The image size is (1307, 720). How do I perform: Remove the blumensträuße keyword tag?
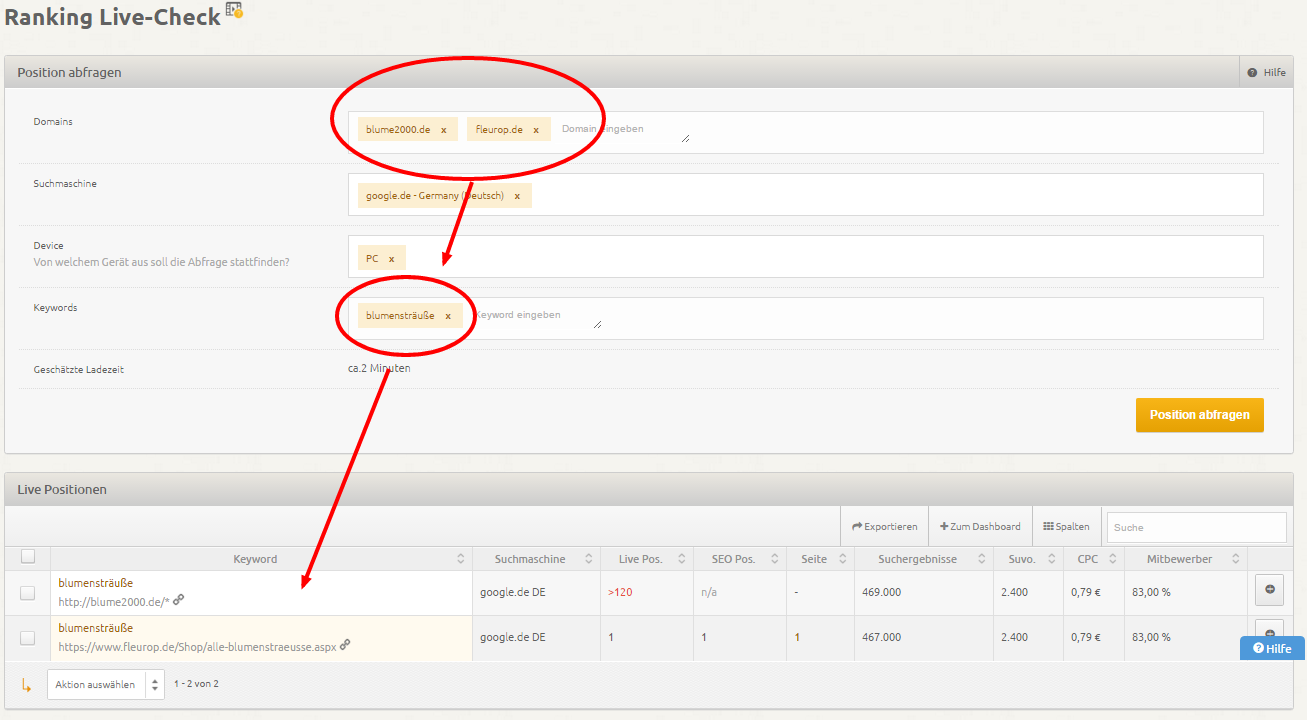tap(448, 316)
